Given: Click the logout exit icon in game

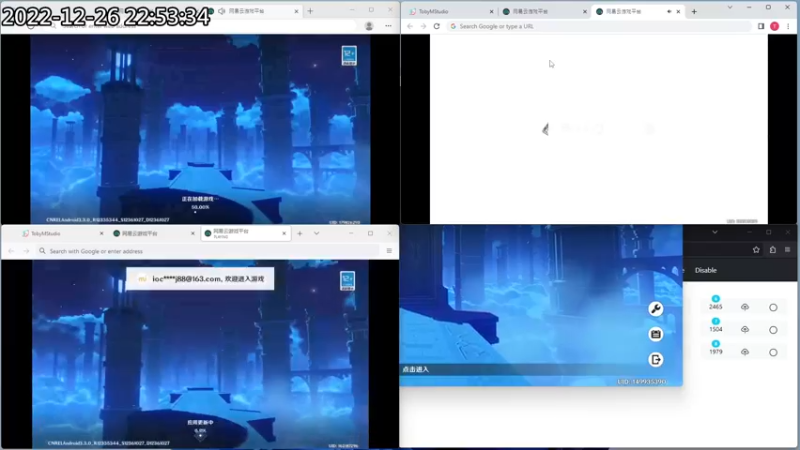Looking at the screenshot, I should click(x=656, y=360).
